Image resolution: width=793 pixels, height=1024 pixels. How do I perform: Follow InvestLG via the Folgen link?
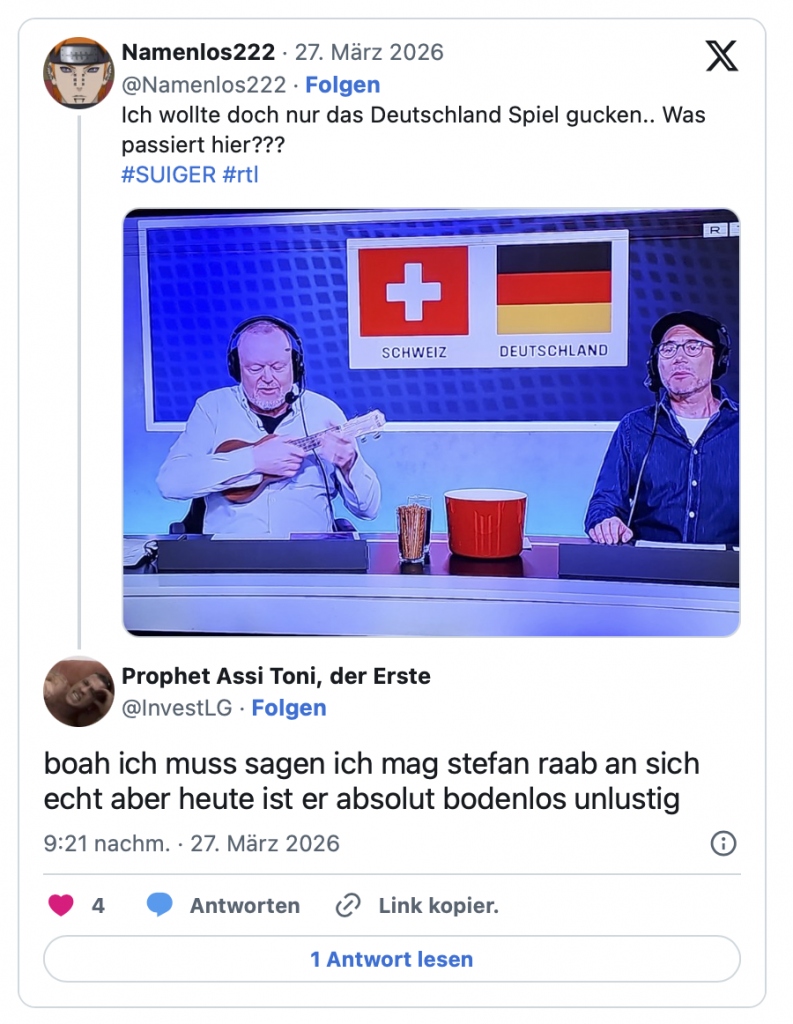coord(292,708)
